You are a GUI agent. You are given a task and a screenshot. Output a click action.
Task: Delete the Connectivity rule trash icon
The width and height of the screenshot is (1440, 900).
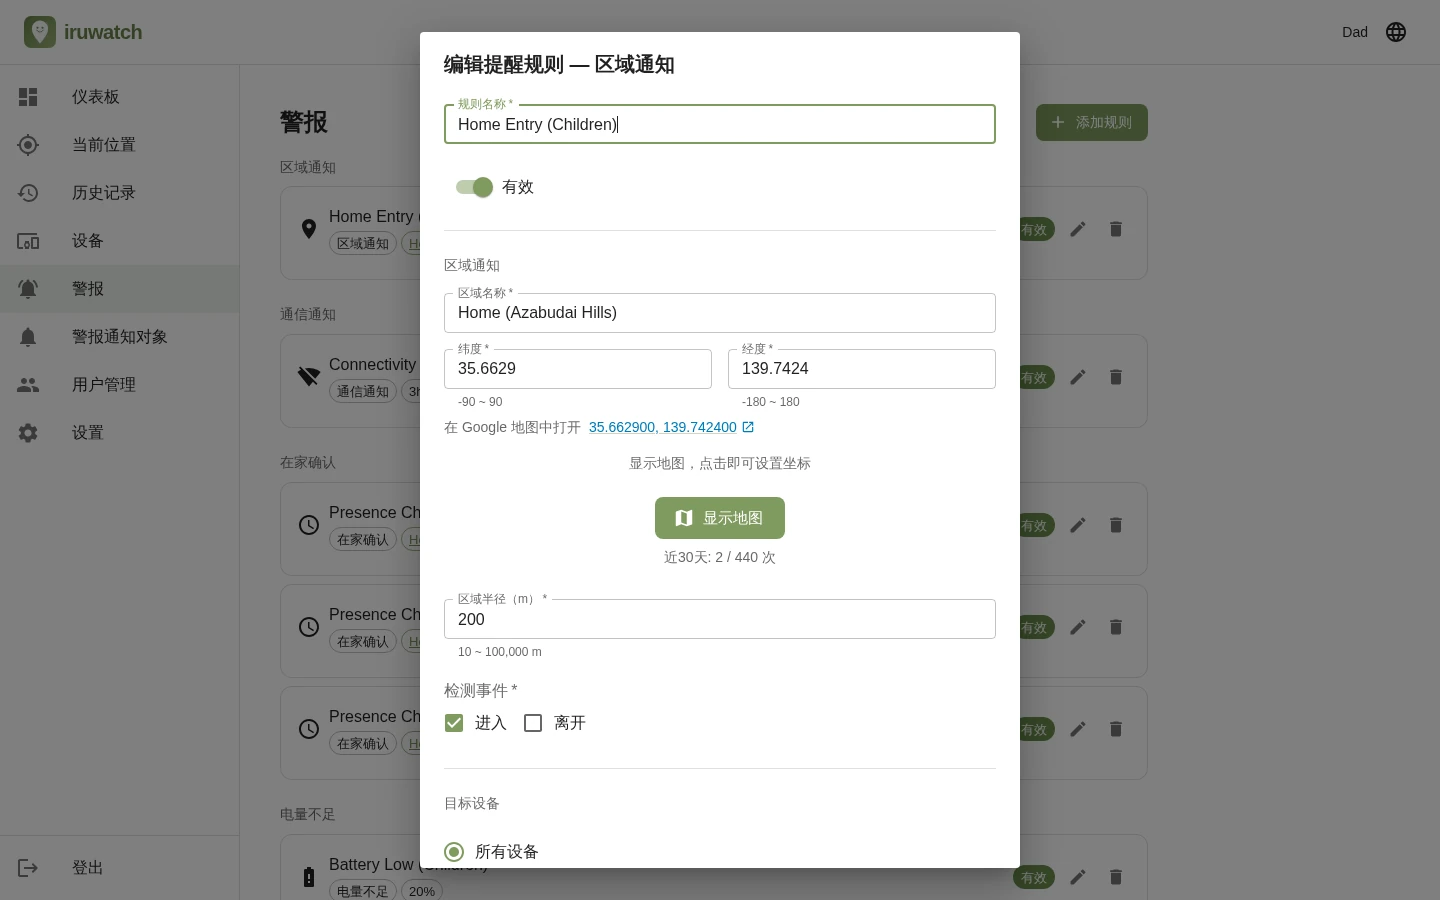(x=1116, y=377)
